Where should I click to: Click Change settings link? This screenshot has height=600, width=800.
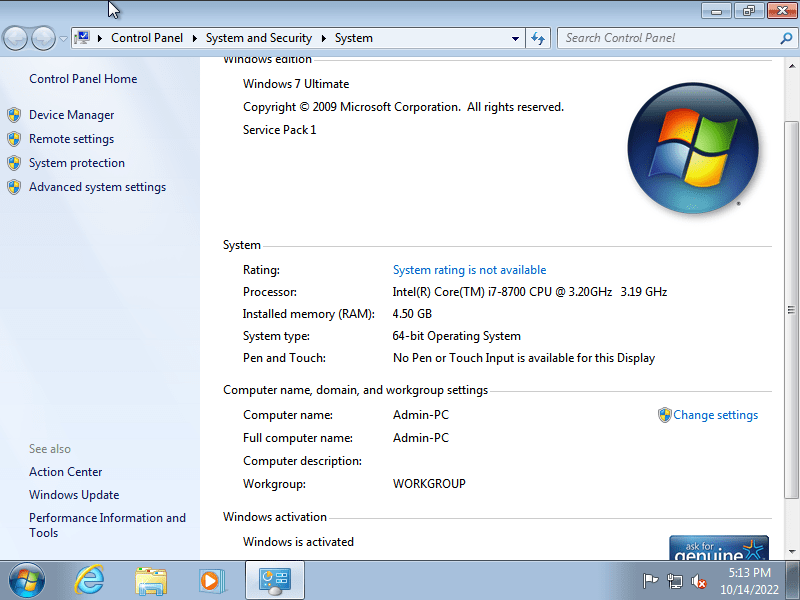coord(715,415)
